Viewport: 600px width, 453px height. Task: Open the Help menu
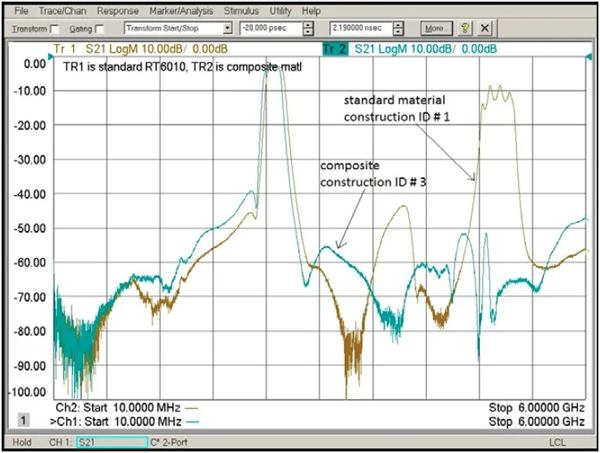pyautogui.click(x=311, y=11)
